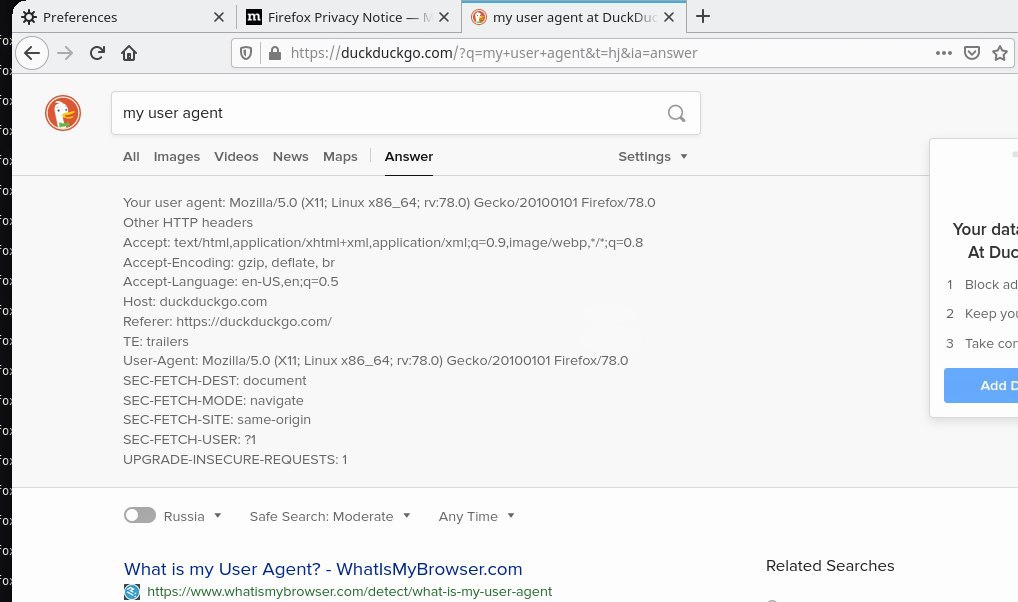Open the Settings dropdown
This screenshot has width=1018, height=602.
click(652, 157)
